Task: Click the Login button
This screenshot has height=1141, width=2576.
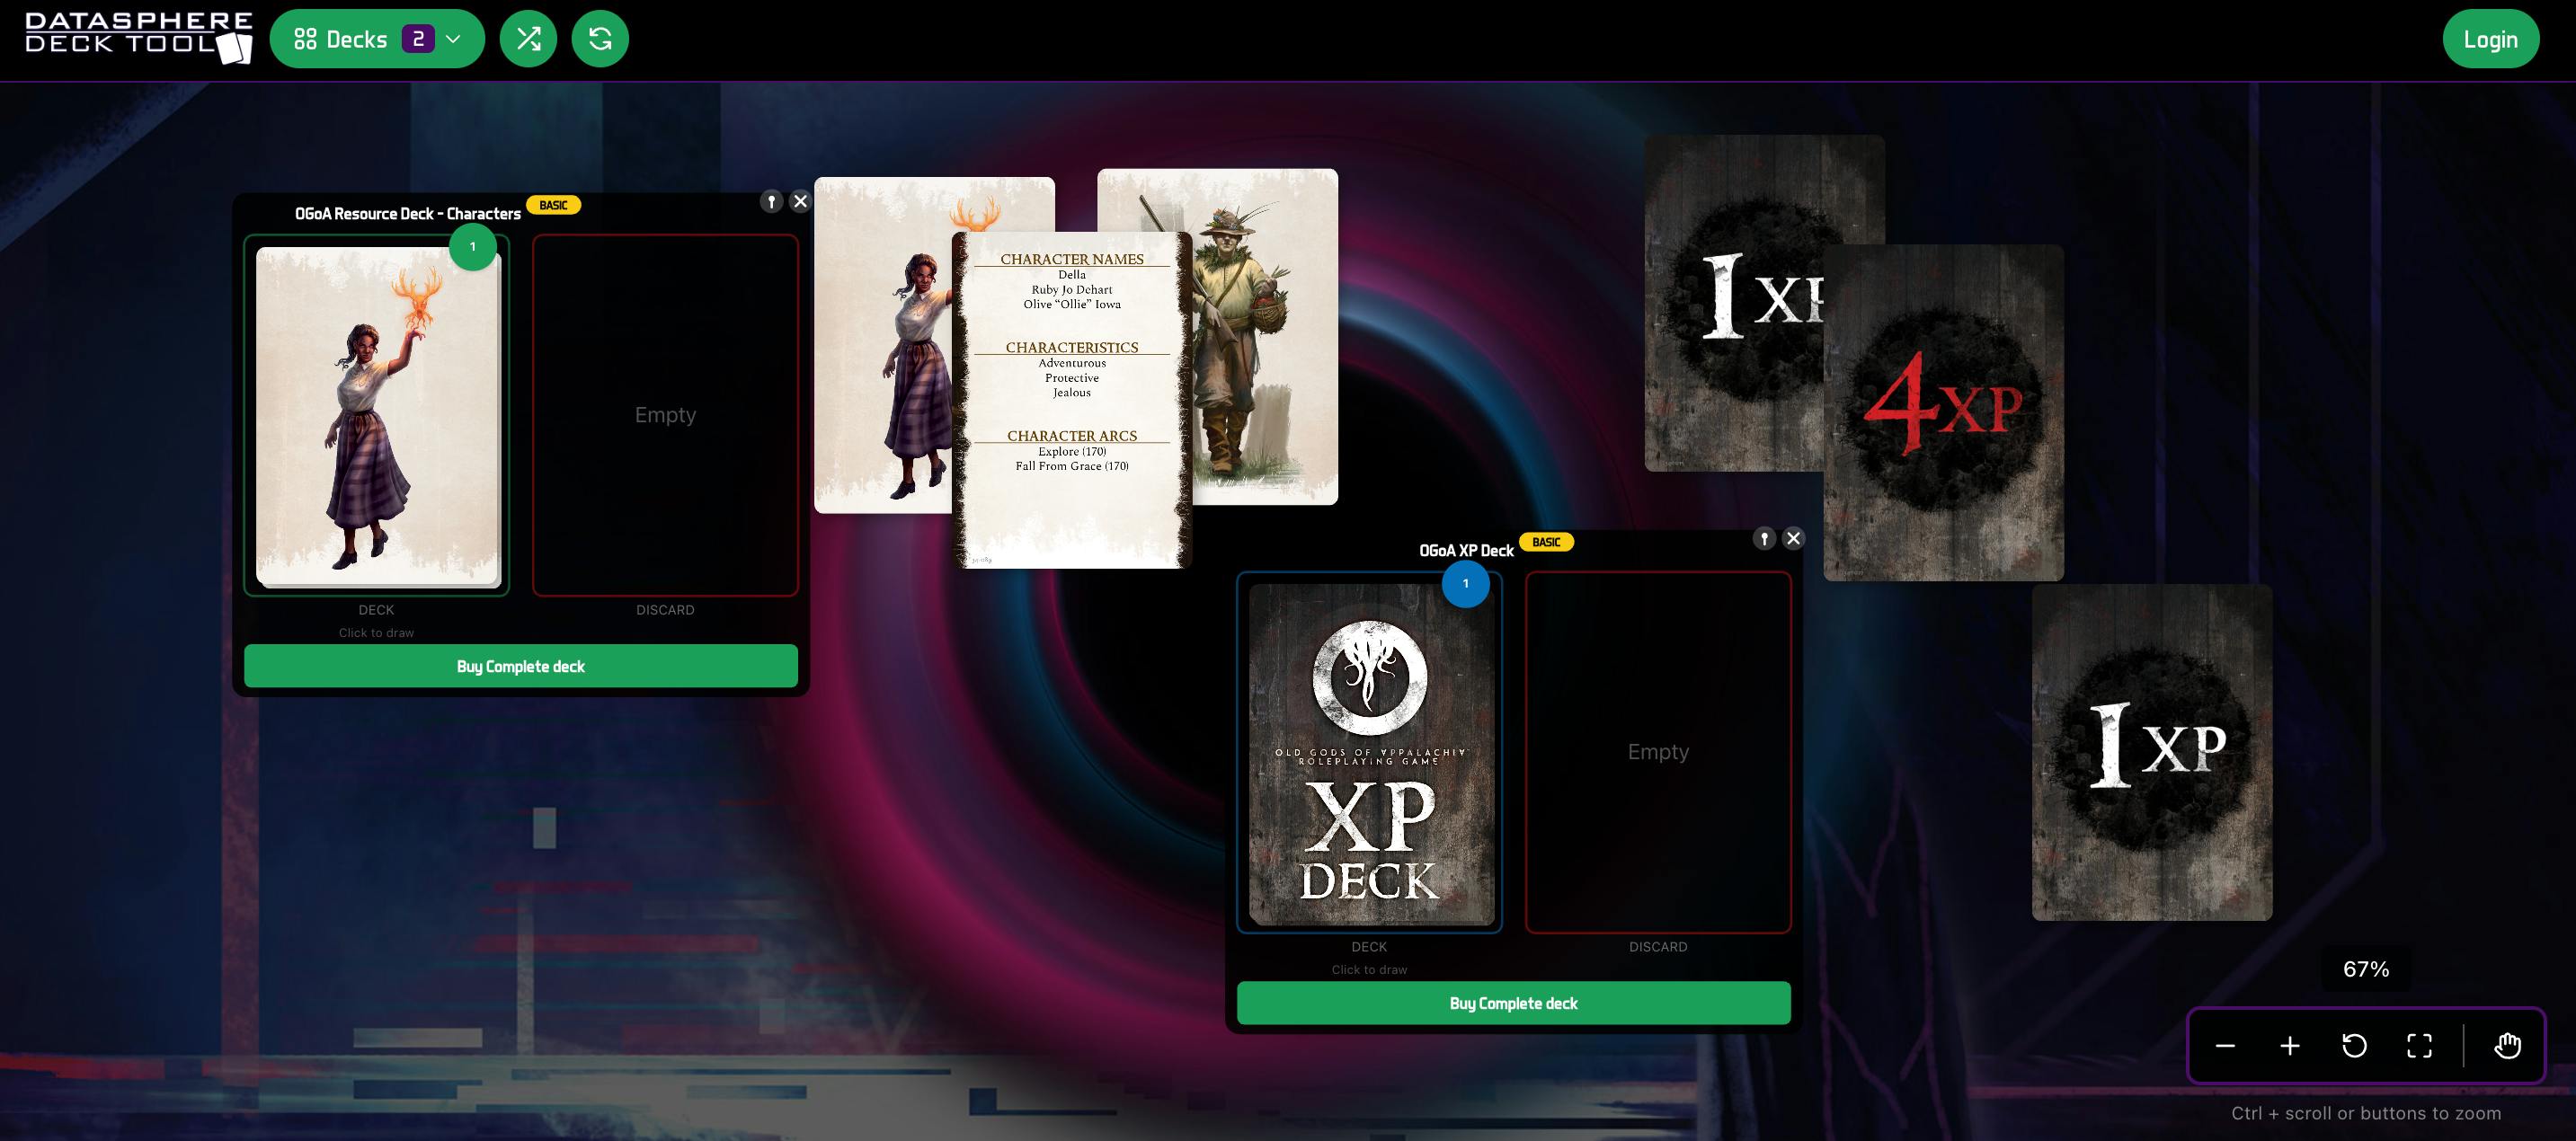Action: pyautogui.click(x=2490, y=39)
